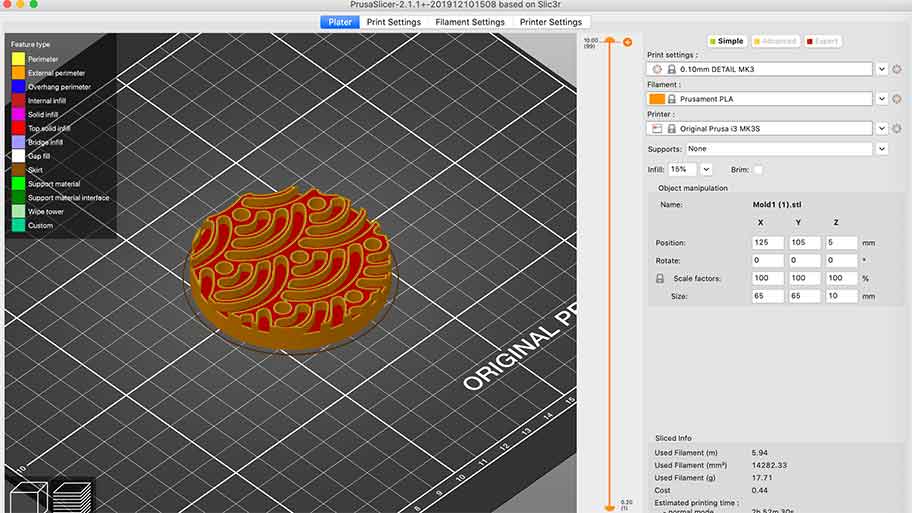Switch to sliced layers preview icon
The image size is (912, 513).
(x=72, y=498)
